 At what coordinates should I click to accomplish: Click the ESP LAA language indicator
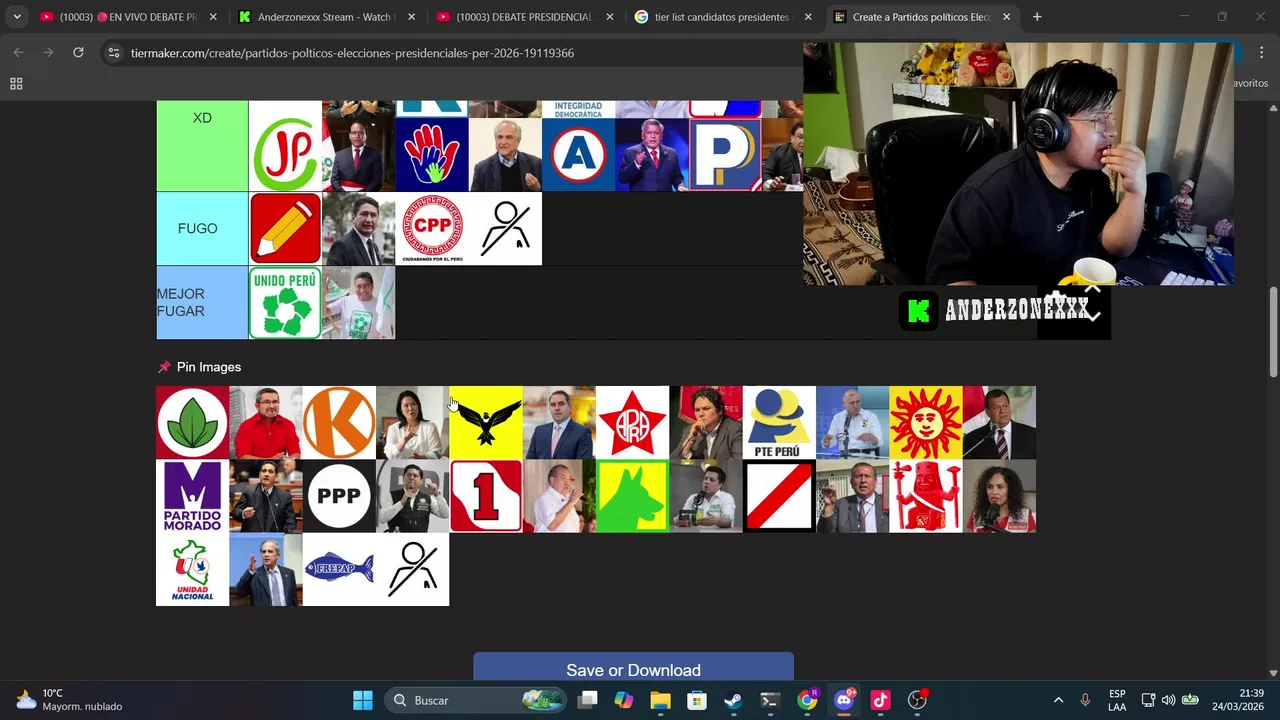pos(1117,700)
